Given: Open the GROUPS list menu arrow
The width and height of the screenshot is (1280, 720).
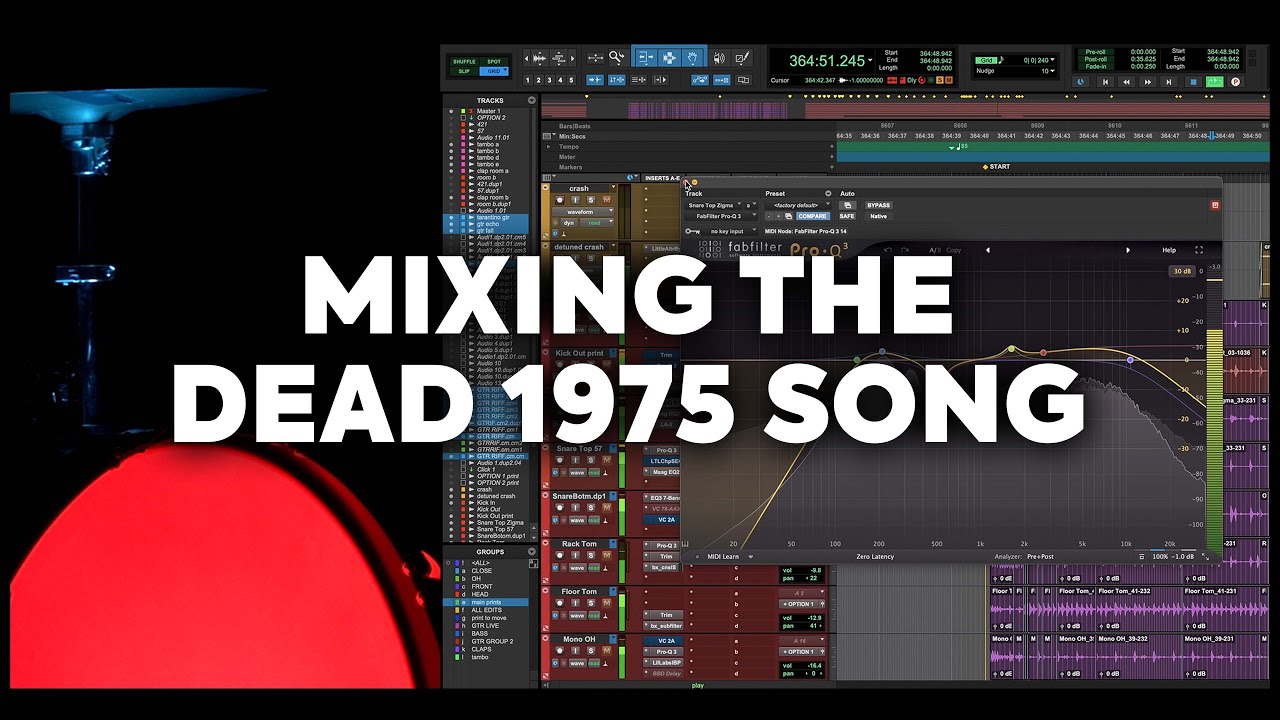Looking at the screenshot, I should [x=532, y=552].
